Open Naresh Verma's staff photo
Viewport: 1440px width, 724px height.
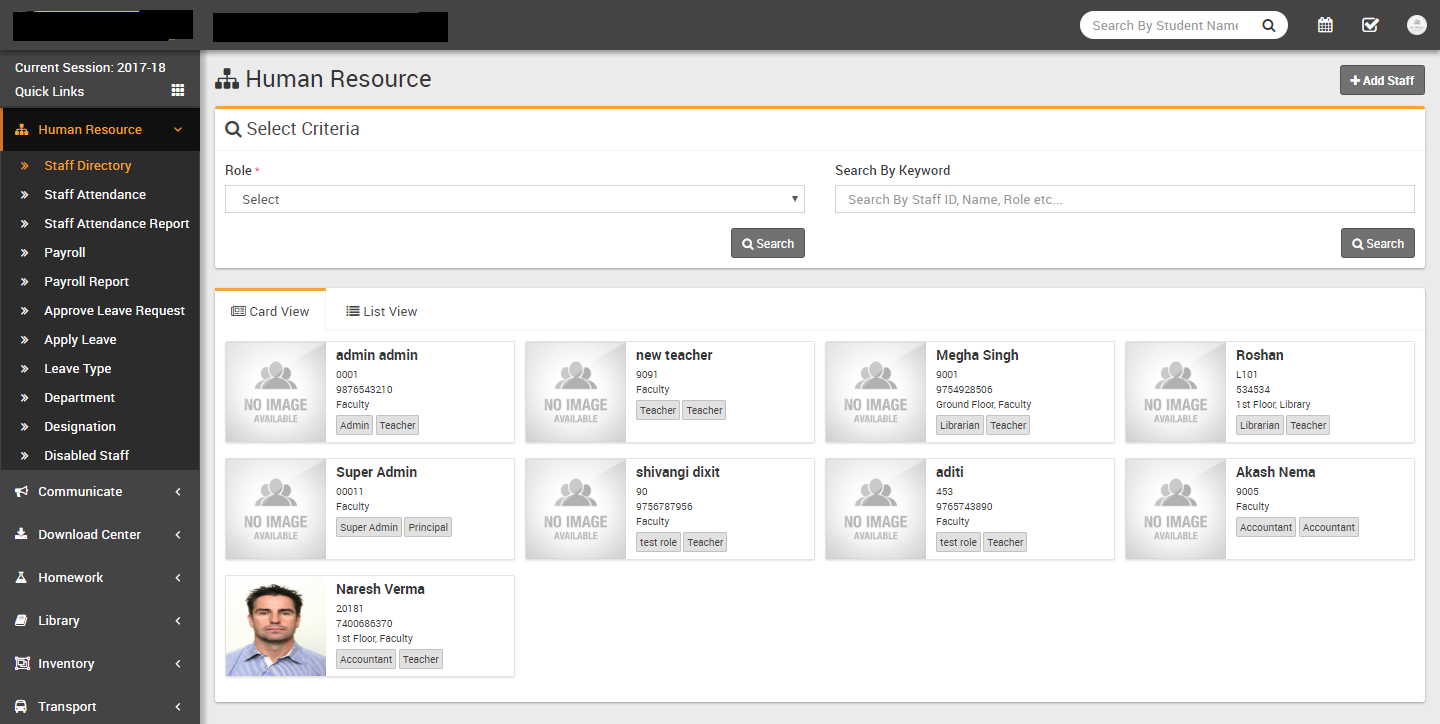click(276, 626)
